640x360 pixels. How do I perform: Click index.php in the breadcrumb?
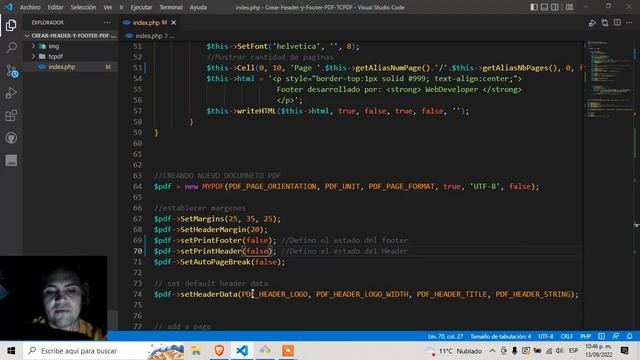[x=149, y=36]
